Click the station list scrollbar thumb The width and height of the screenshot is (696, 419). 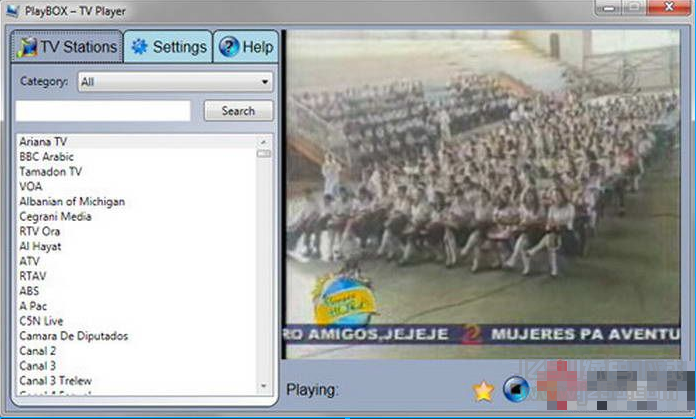264,154
